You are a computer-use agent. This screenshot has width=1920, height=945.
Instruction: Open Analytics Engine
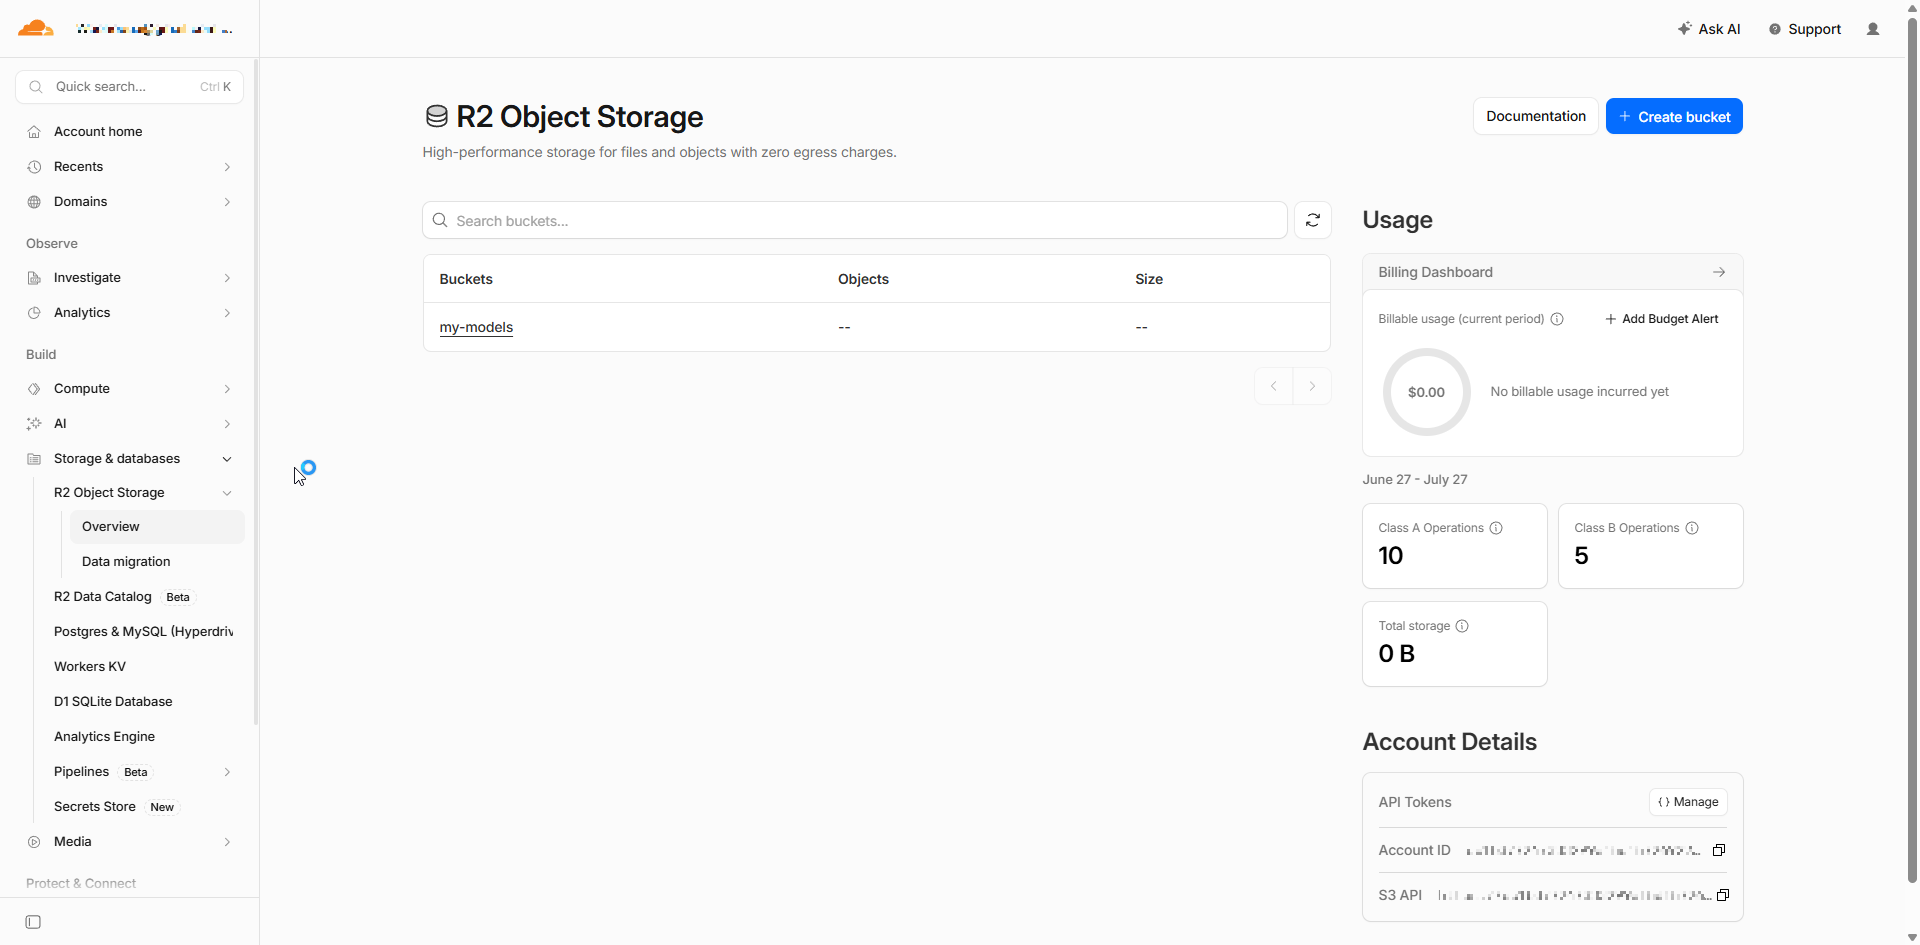[104, 737]
